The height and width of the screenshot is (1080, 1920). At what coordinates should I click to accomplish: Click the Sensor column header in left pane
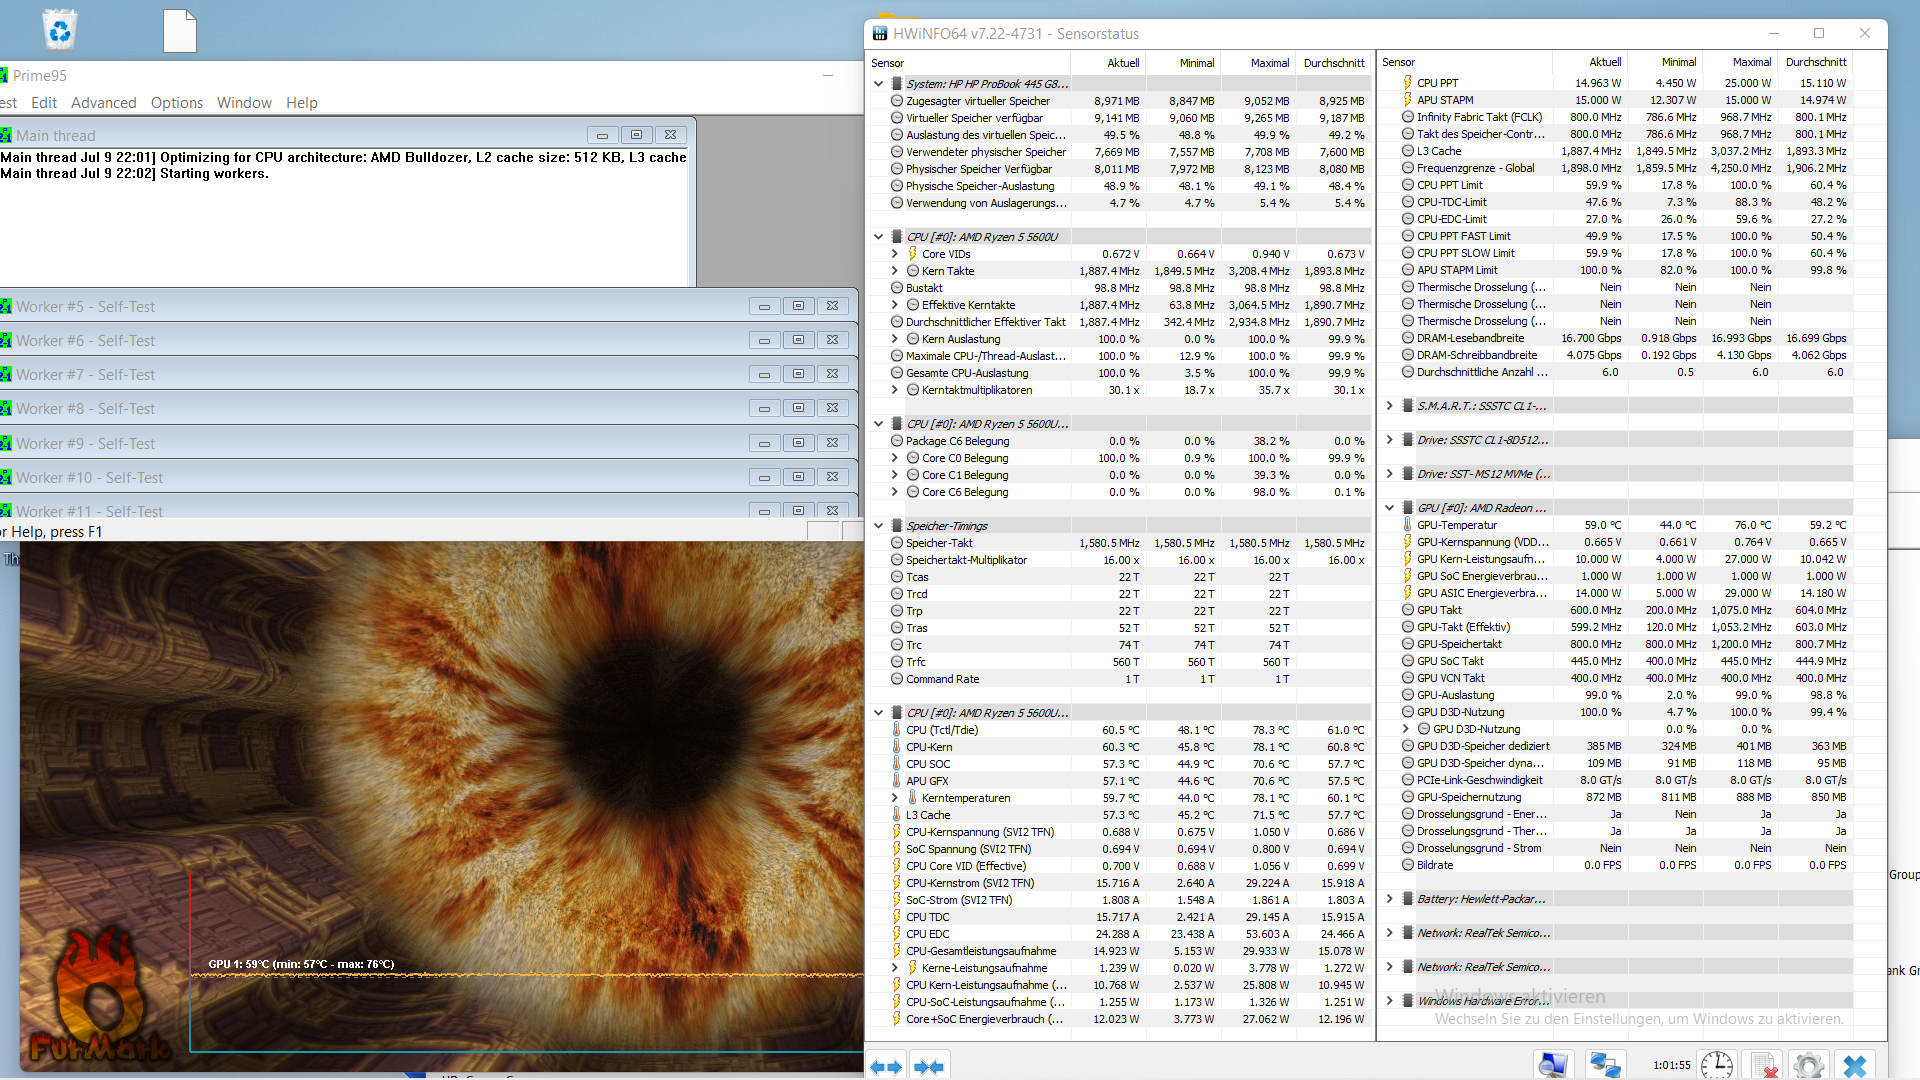[x=969, y=63]
